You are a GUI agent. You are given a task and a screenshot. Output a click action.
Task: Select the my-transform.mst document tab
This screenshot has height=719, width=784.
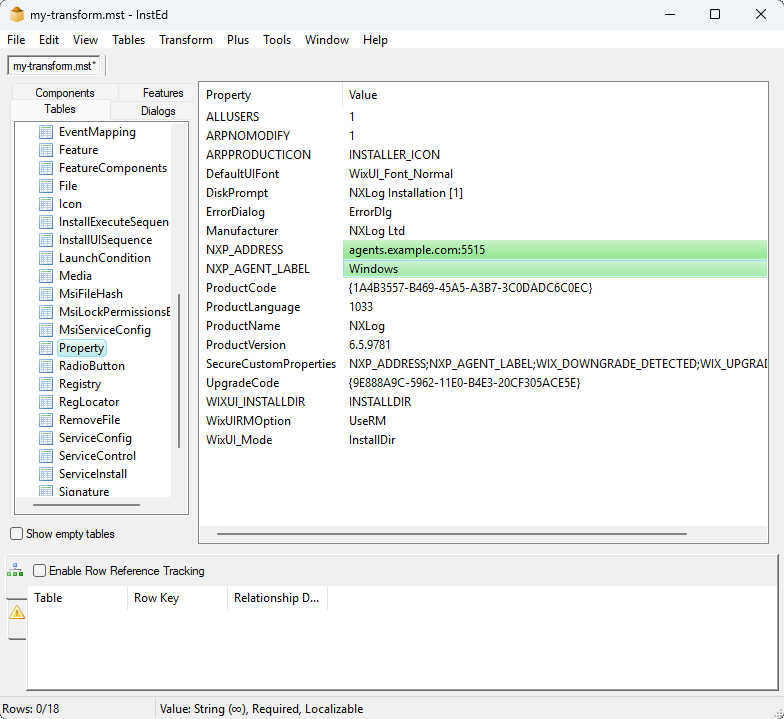55,66
